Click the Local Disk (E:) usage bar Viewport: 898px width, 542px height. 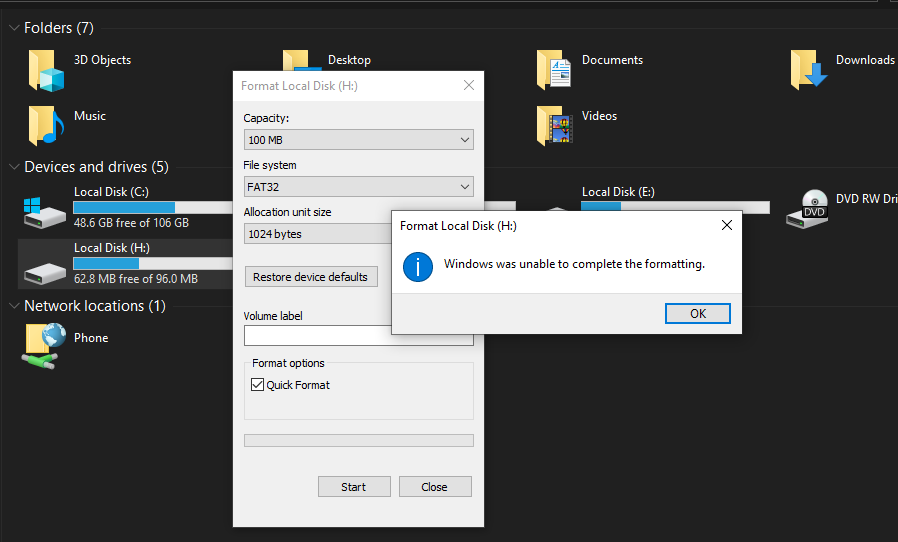(675, 207)
